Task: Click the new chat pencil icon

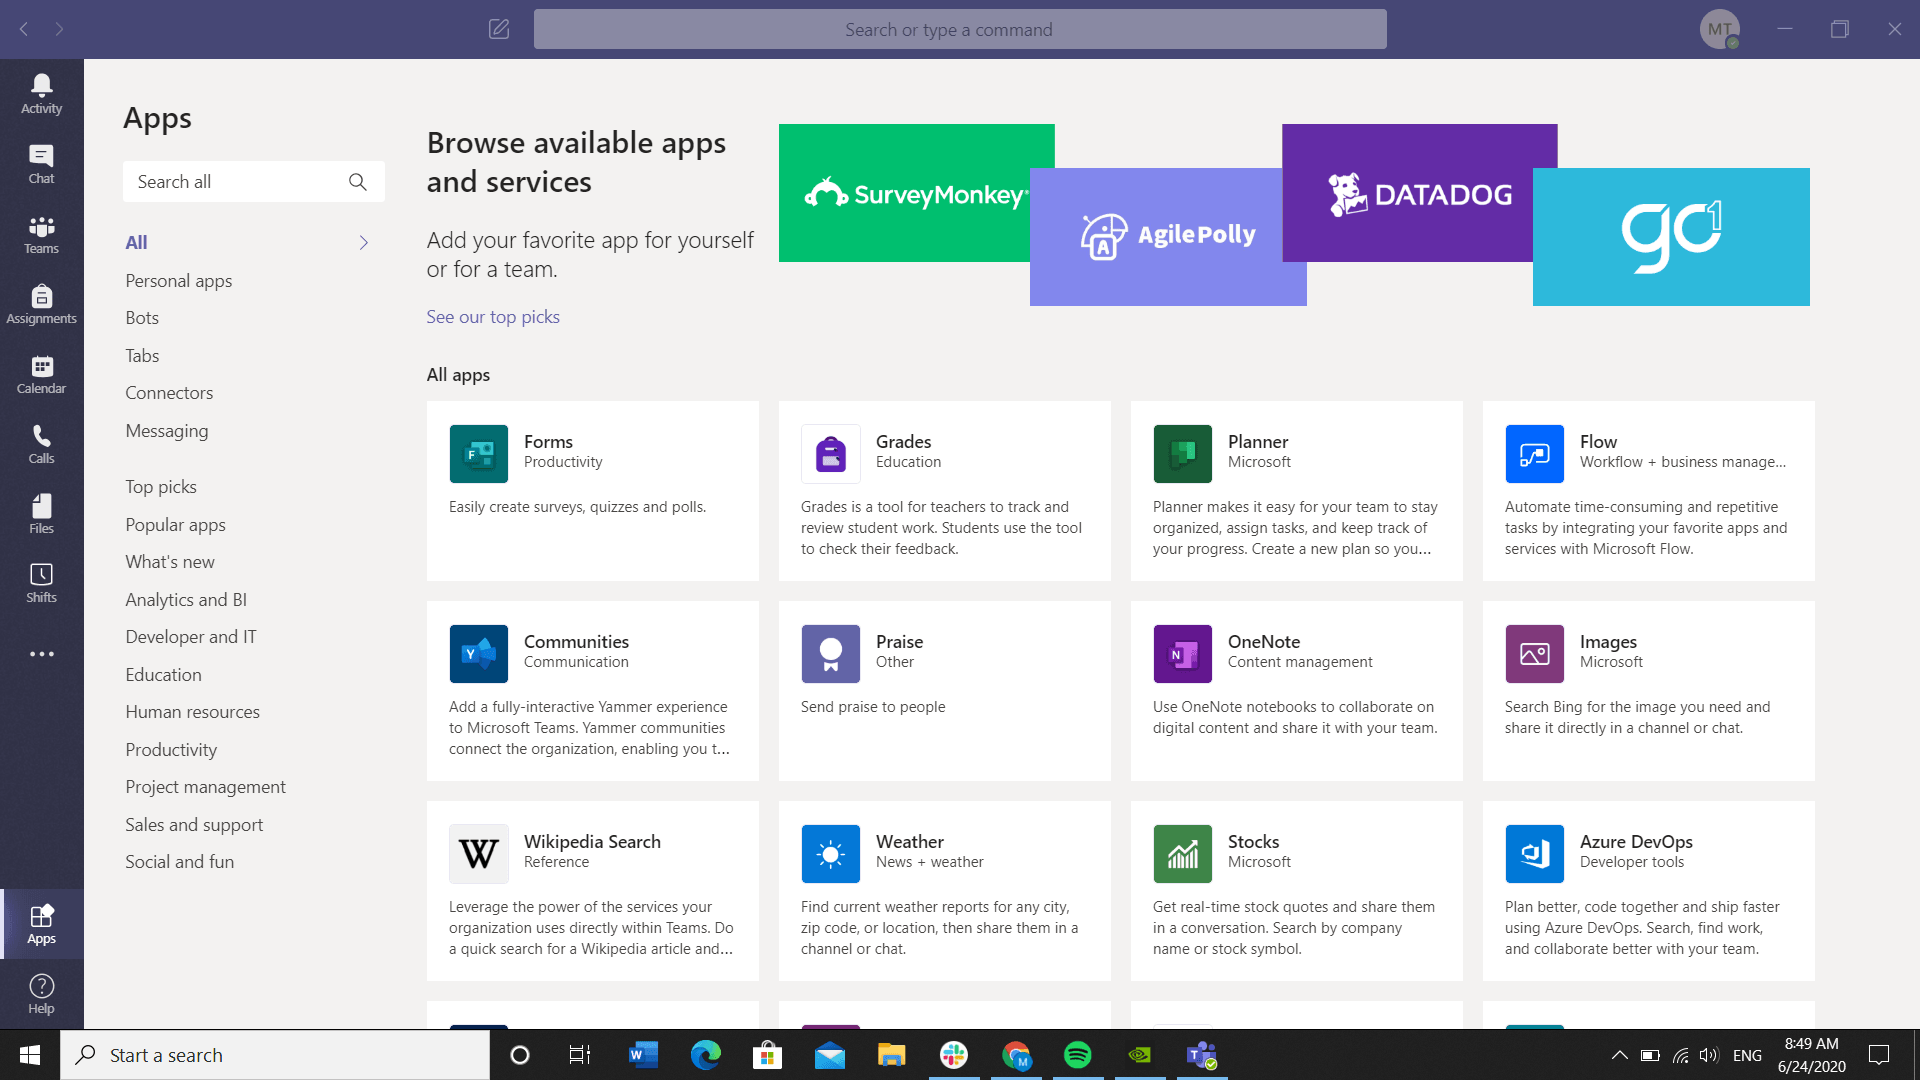Action: (498, 29)
